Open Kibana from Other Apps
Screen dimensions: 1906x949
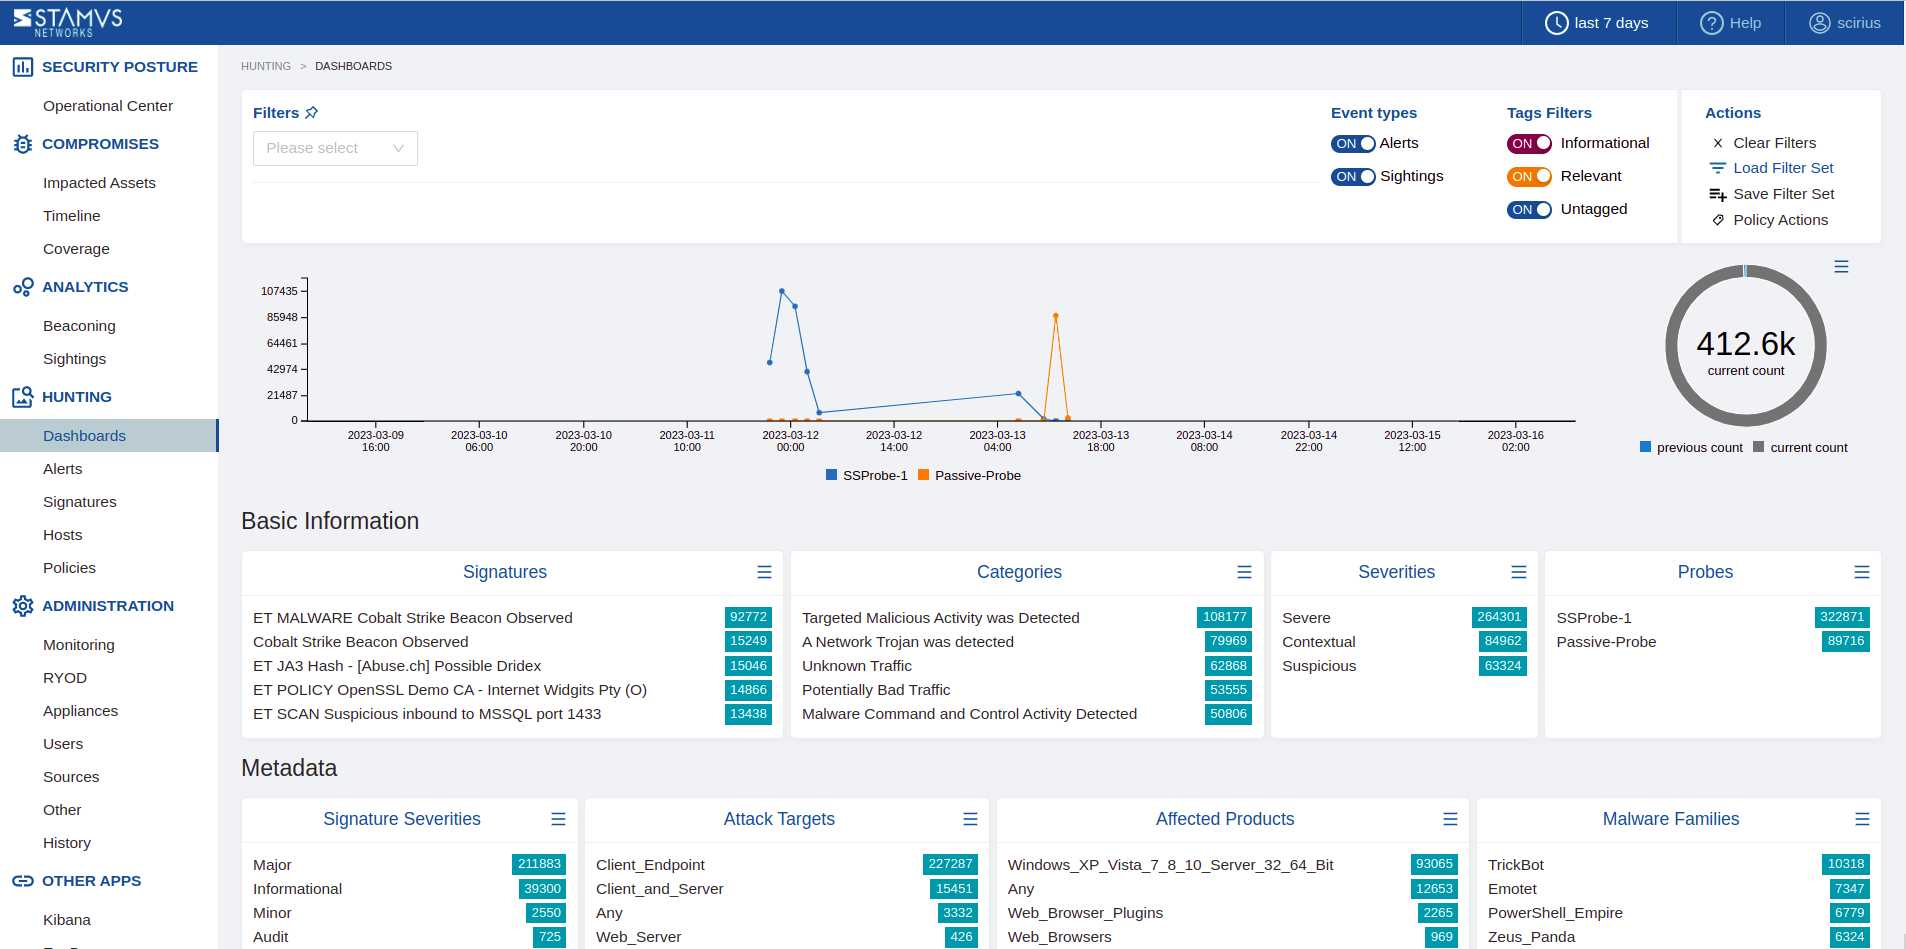(x=67, y=920)
